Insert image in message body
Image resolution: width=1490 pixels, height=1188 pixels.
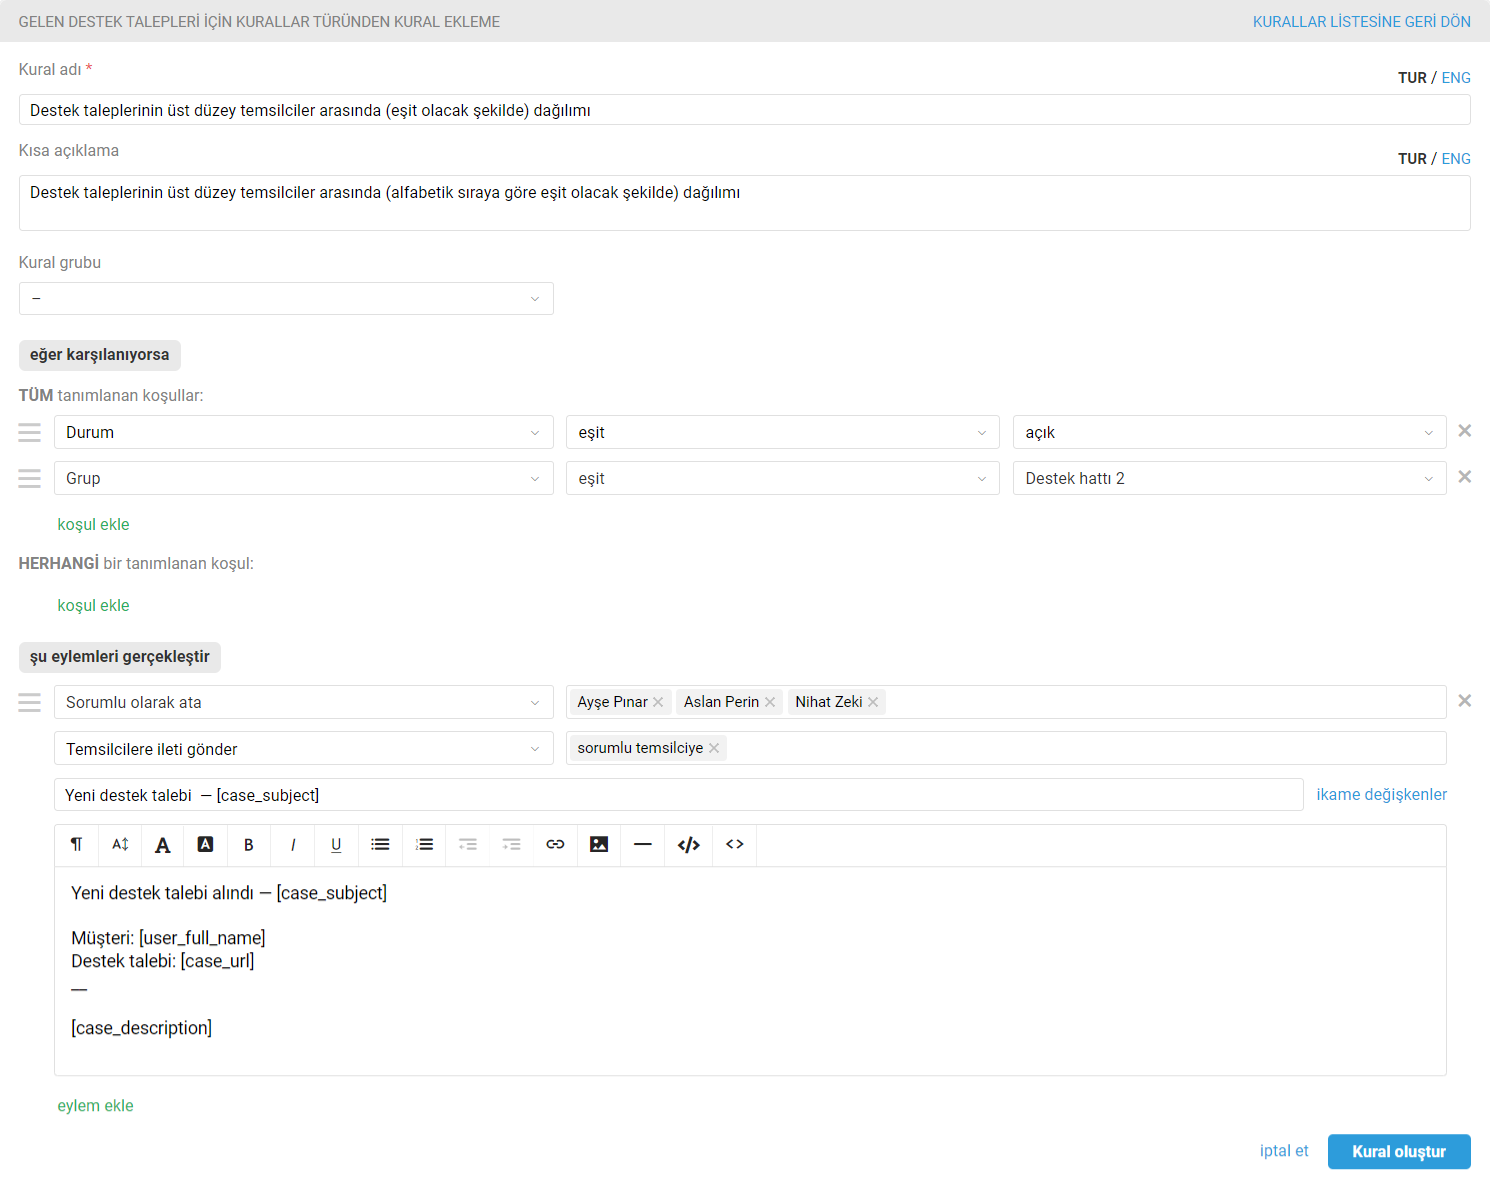coord(599,845)
